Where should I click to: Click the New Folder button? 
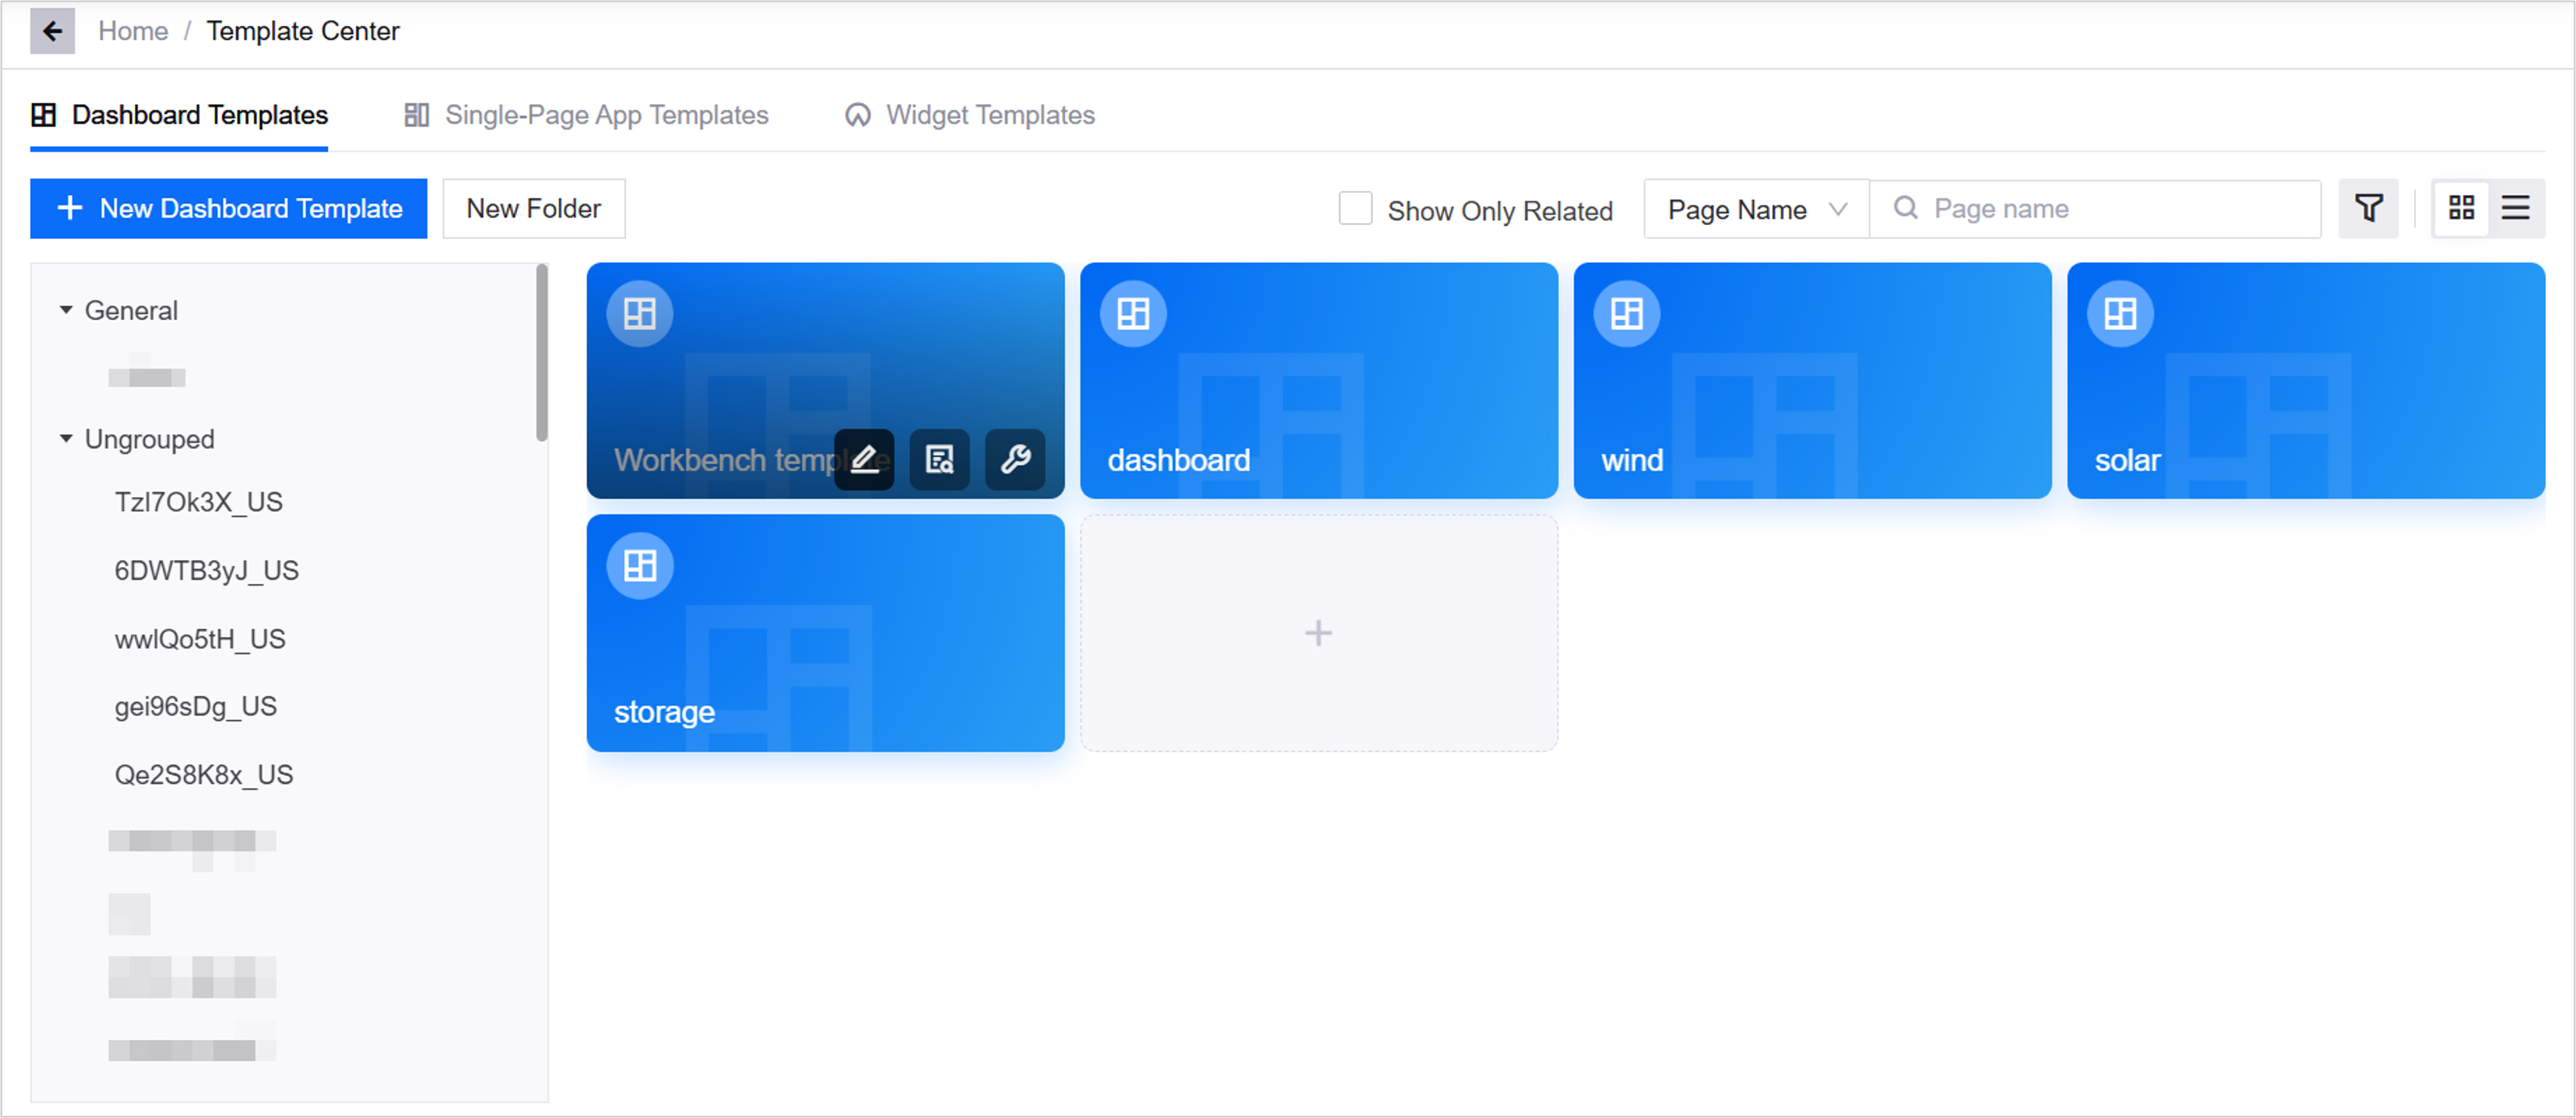(x=533, y=208)
